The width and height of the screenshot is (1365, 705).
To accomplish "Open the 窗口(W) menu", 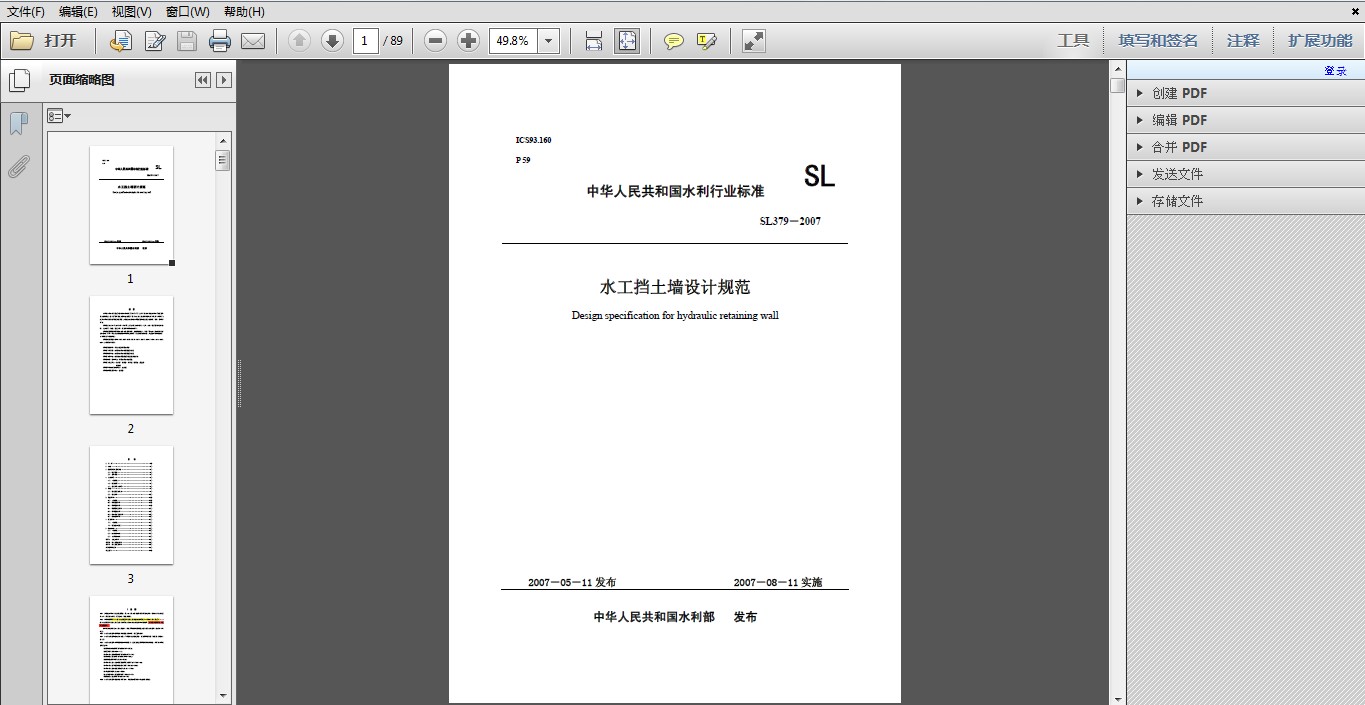I will point(188,11).
